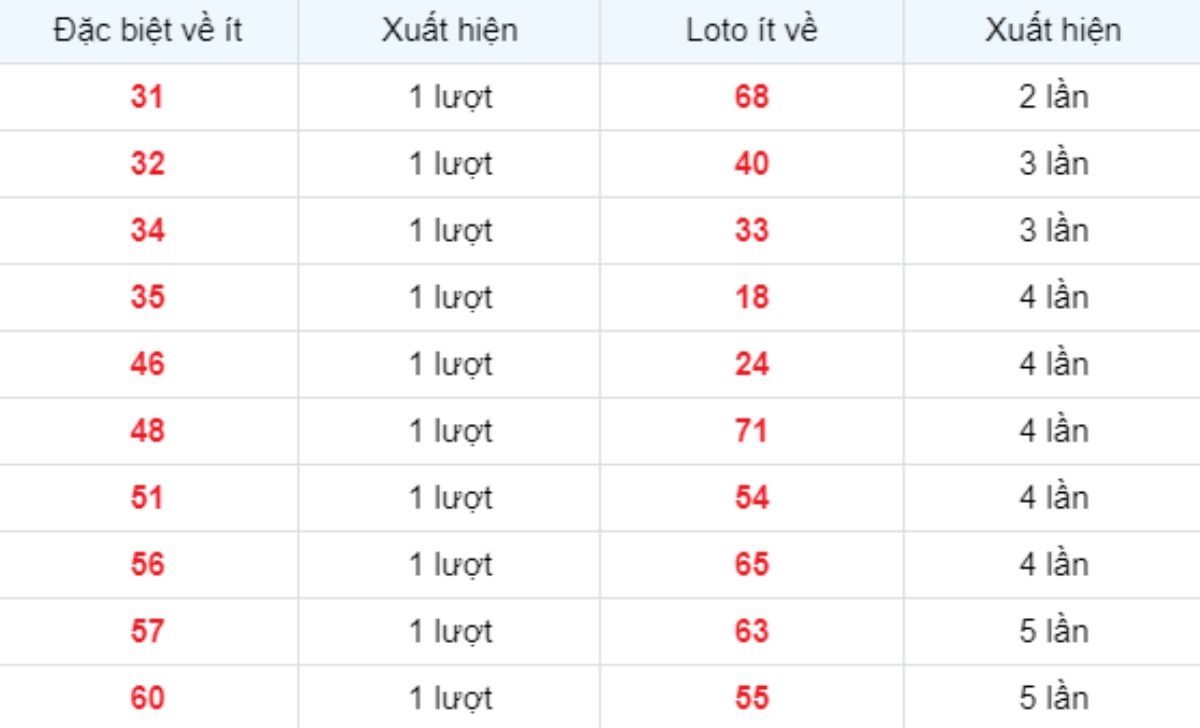Click the '2 lần' cell beside 68
Screen dimensions: 1200x728
pyautogui.click(x=1053, y=98)
